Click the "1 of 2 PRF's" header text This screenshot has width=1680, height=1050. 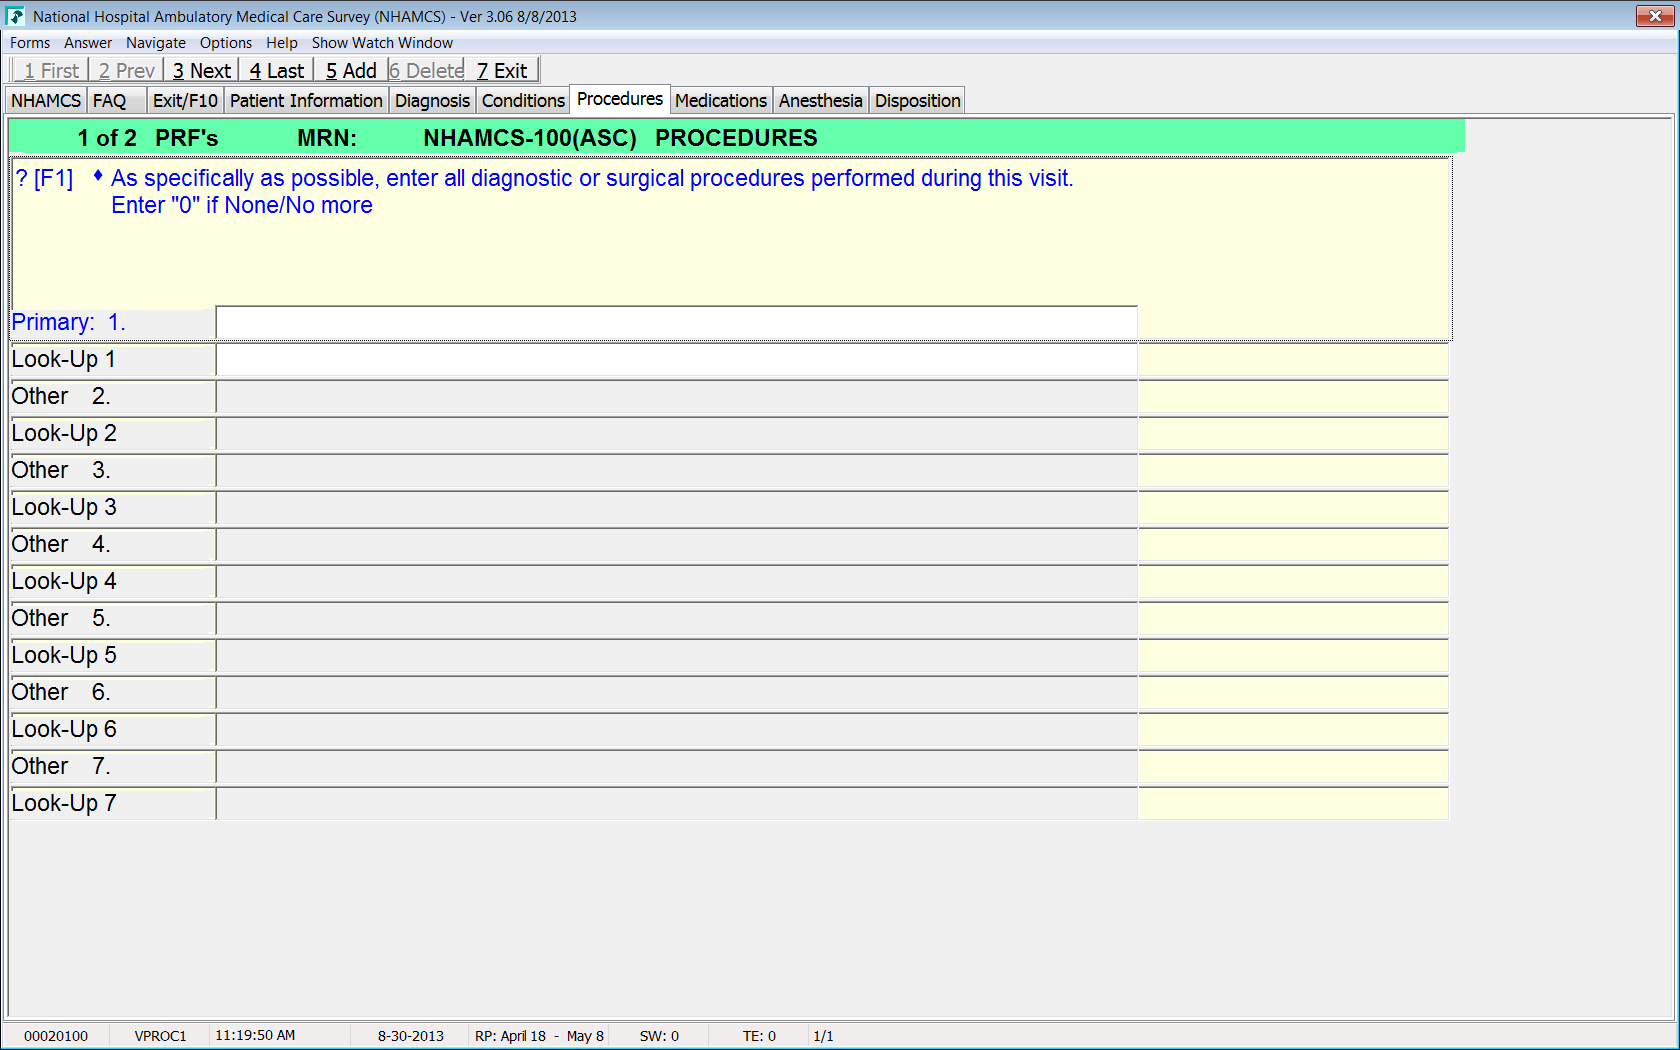click(x=148, y=138)
